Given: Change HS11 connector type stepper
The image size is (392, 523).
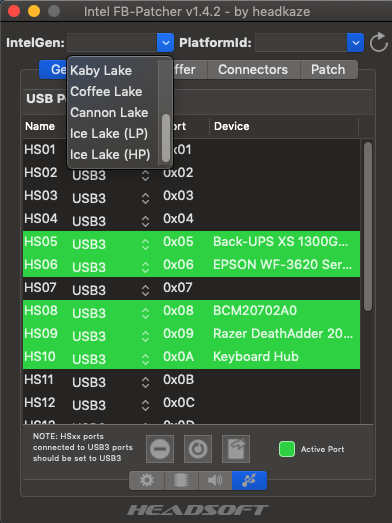Looking at the screenshot, I should tap(145, 382).
